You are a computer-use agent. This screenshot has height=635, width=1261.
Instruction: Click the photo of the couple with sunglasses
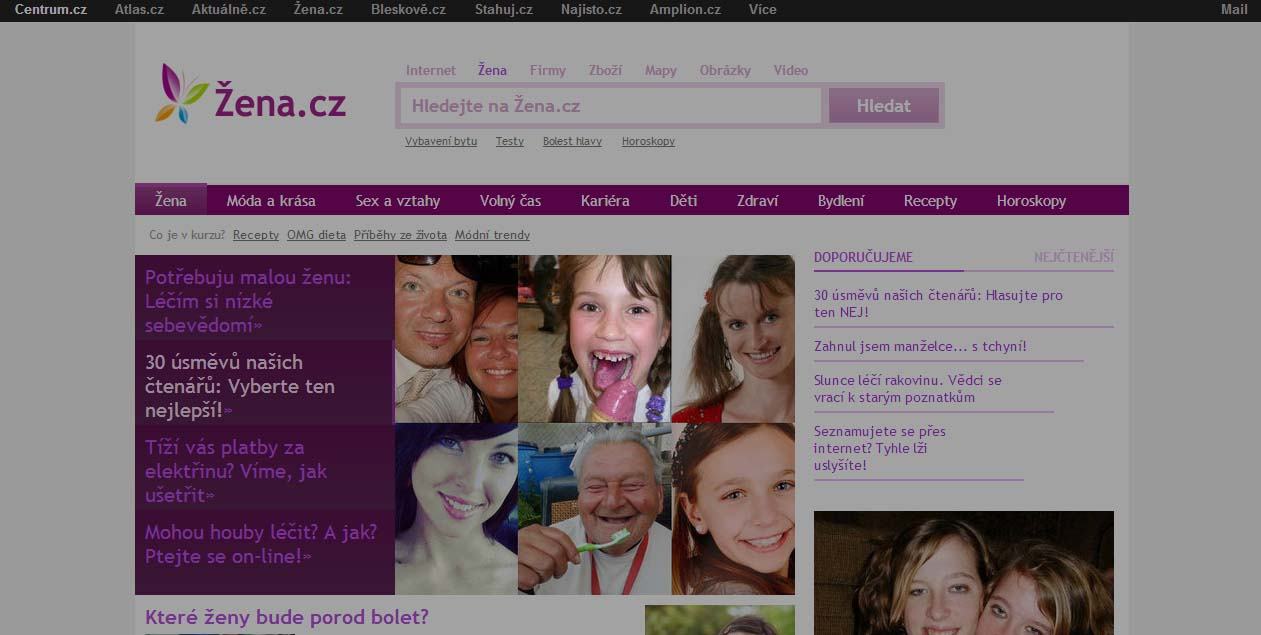456,339
